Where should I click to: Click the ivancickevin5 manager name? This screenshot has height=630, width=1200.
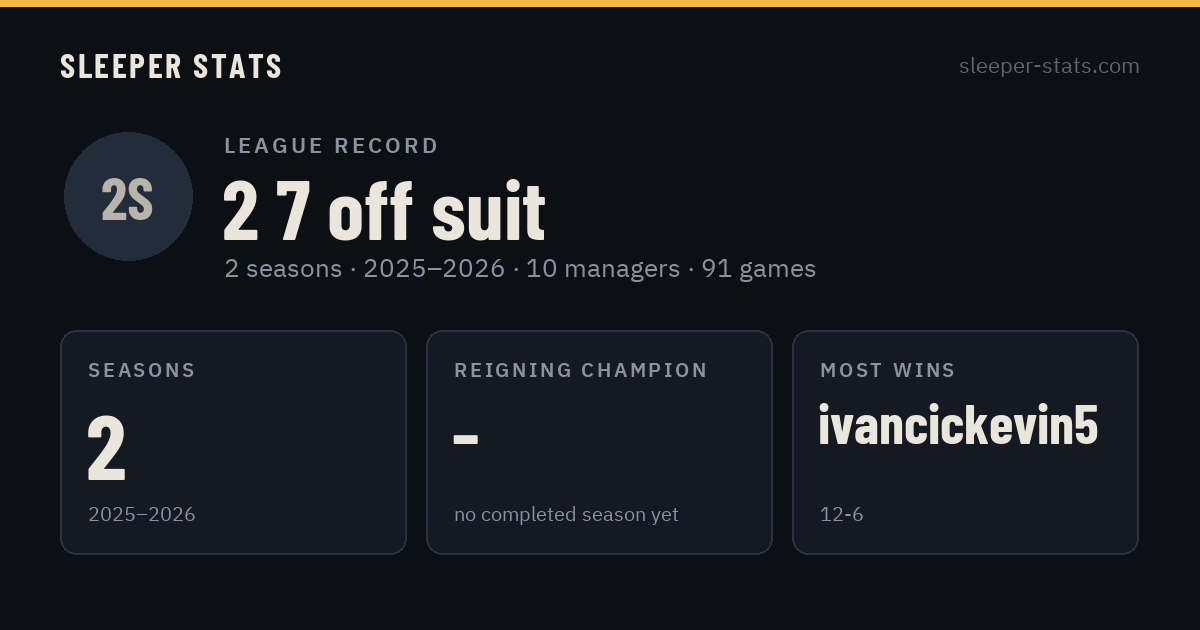(958, 425)
